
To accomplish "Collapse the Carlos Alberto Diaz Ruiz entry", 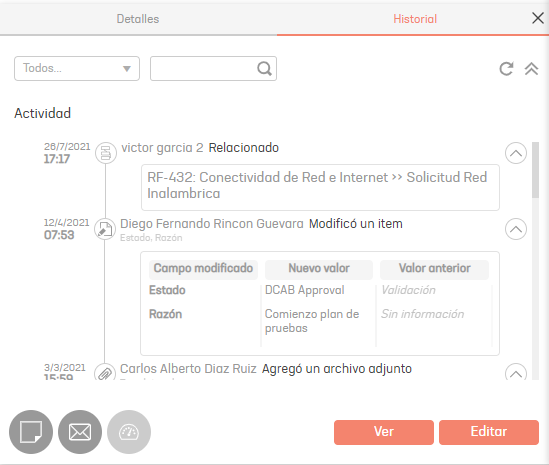I will [x=515, y=373].
